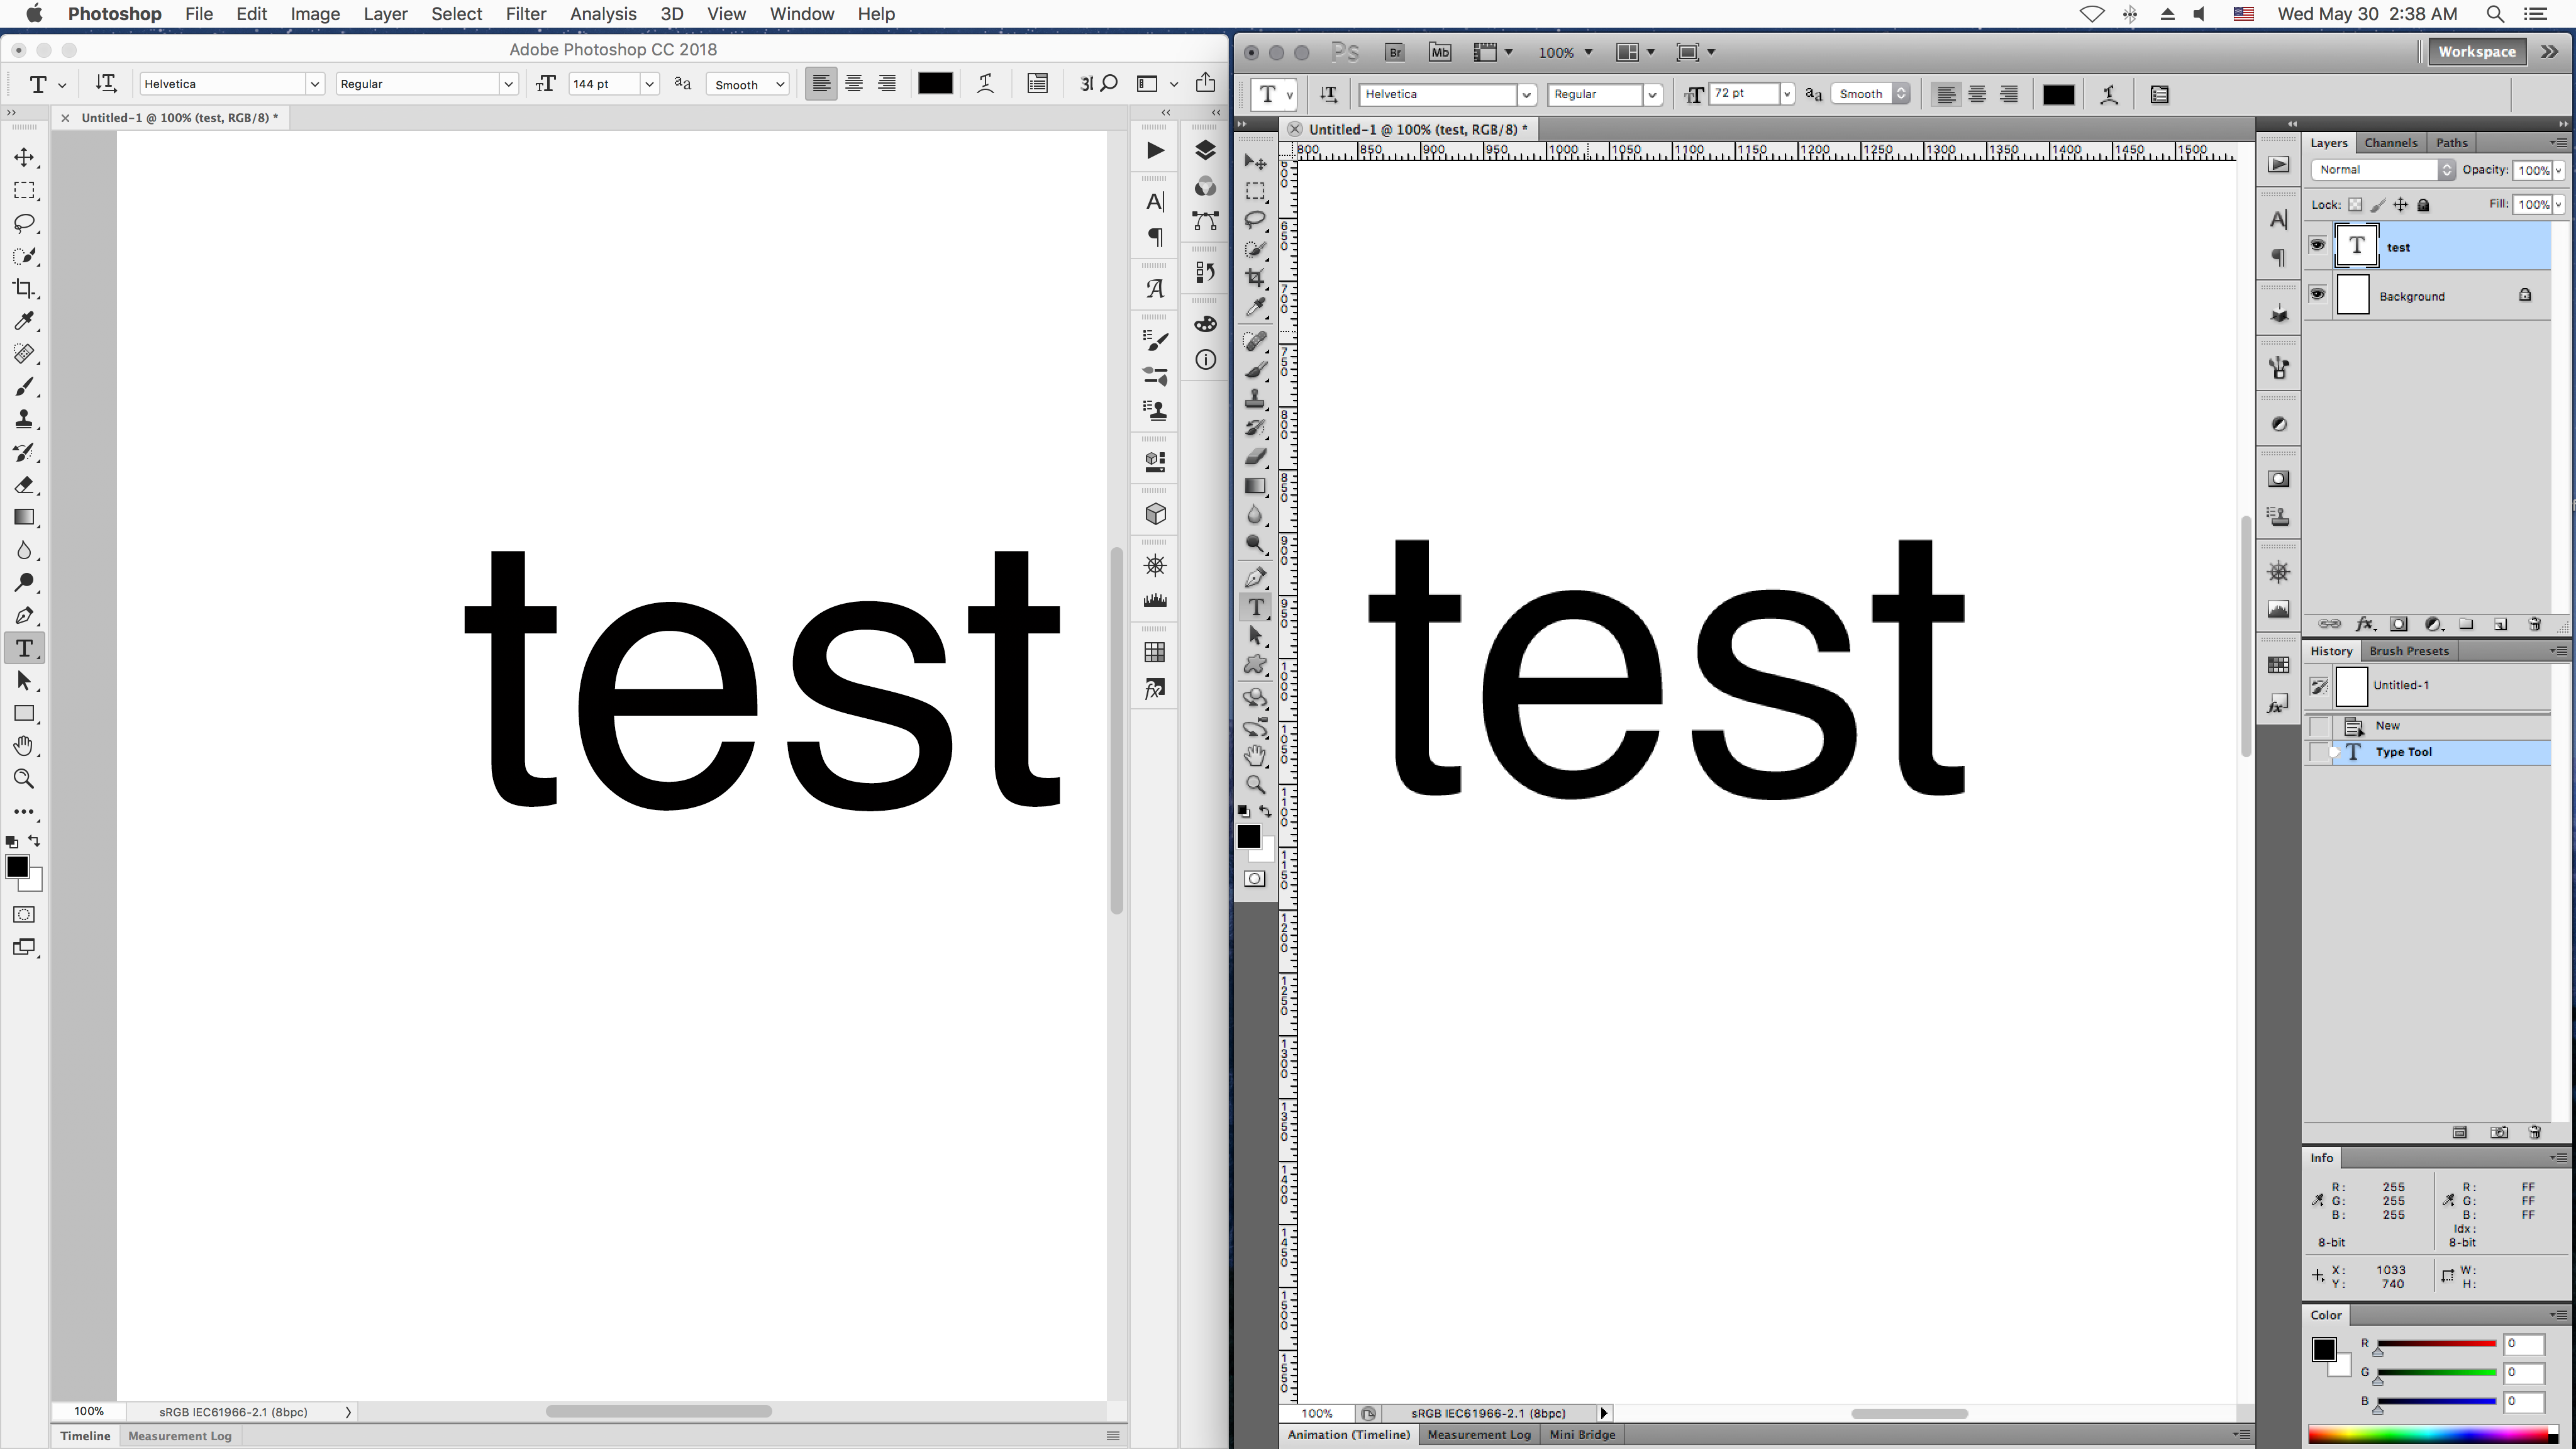The width and height of the screenshot is (2576, 1449).
Task: Select the Eyedropper tool
Action: click(x=25, y=320)
